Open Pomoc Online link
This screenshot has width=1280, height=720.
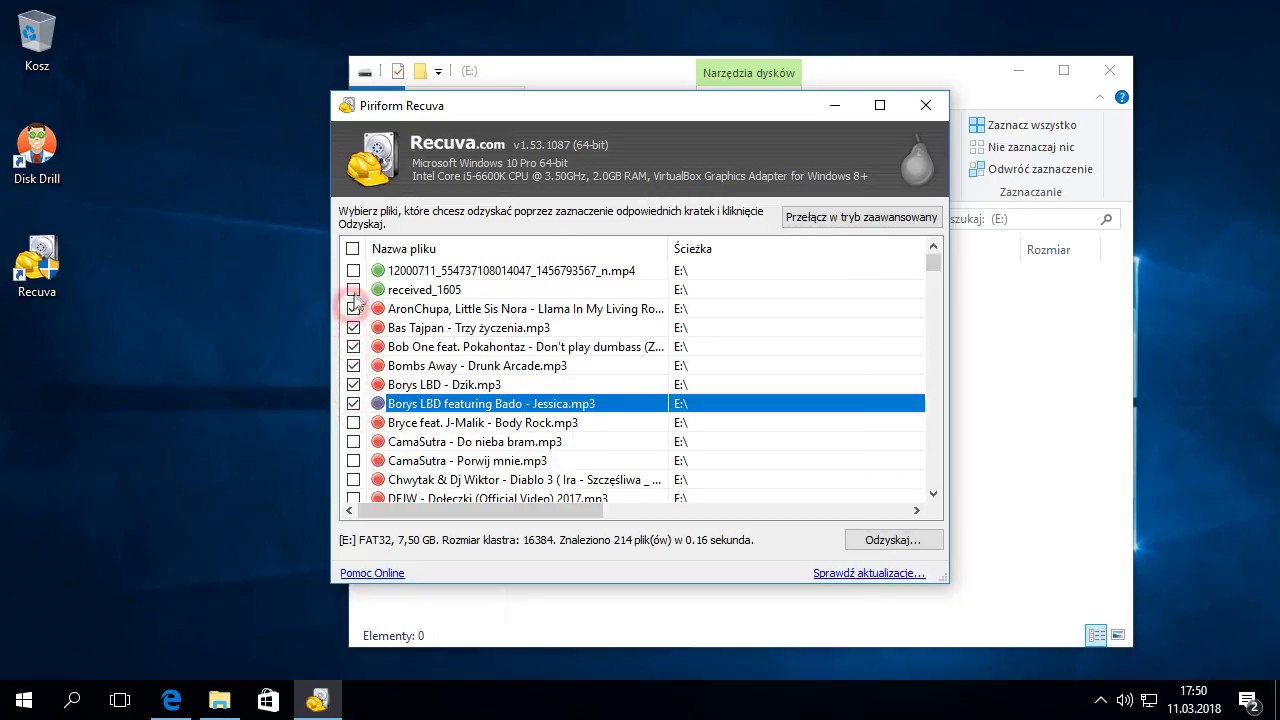(372, 573)
